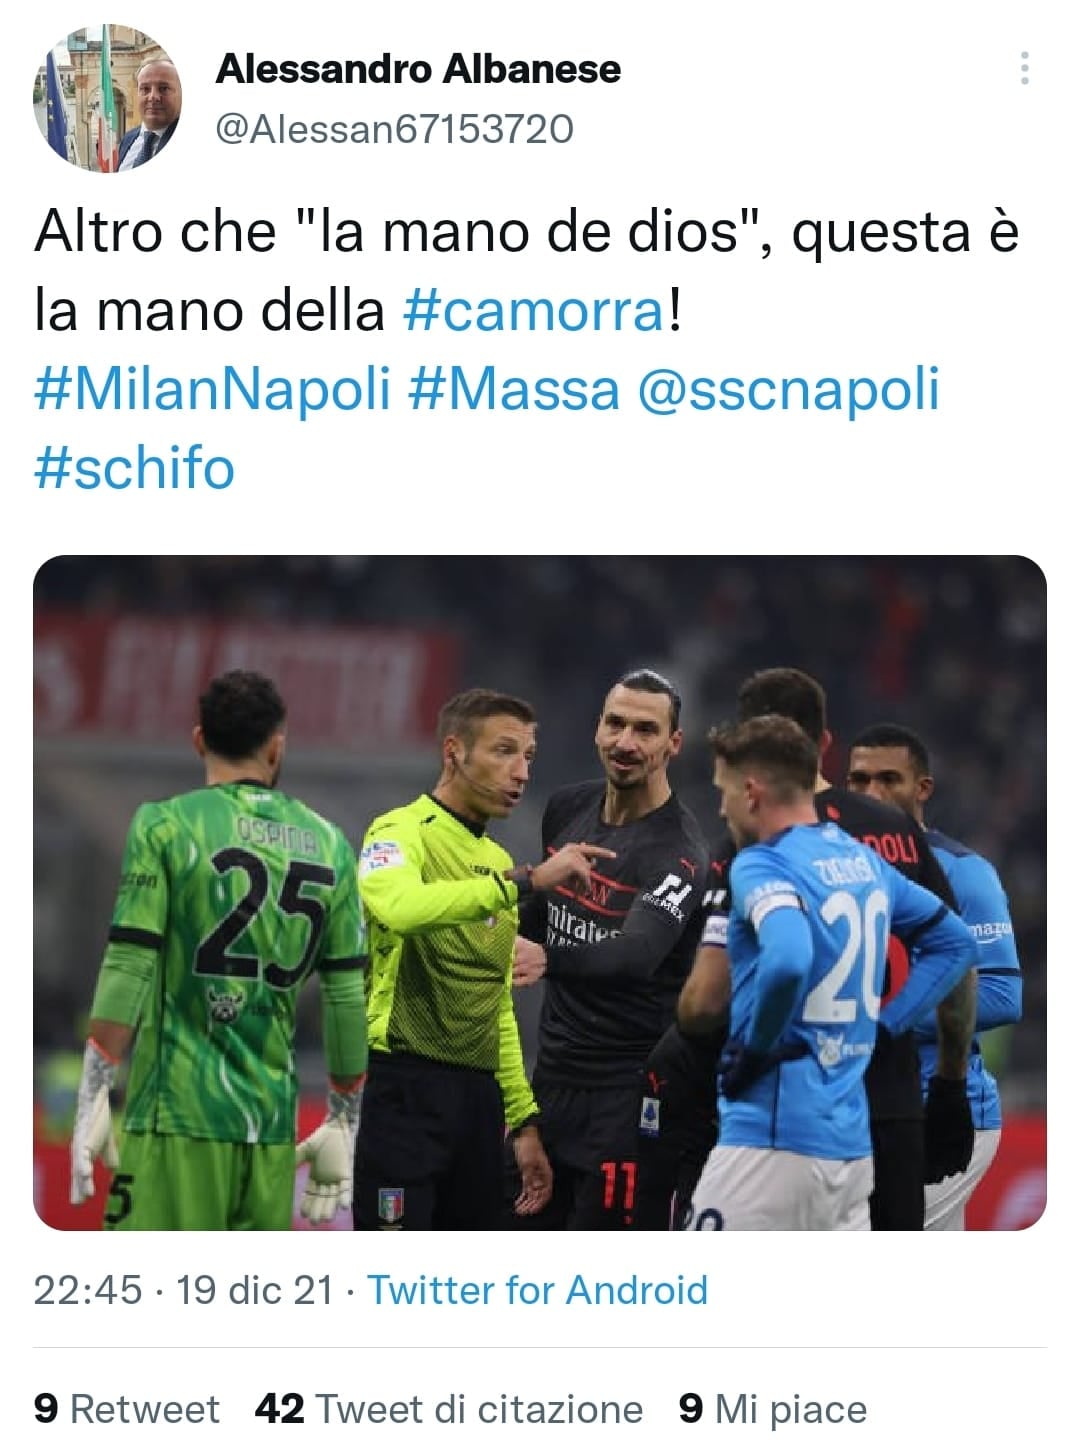Open the @sscnapoli mention

coord(789,389)
